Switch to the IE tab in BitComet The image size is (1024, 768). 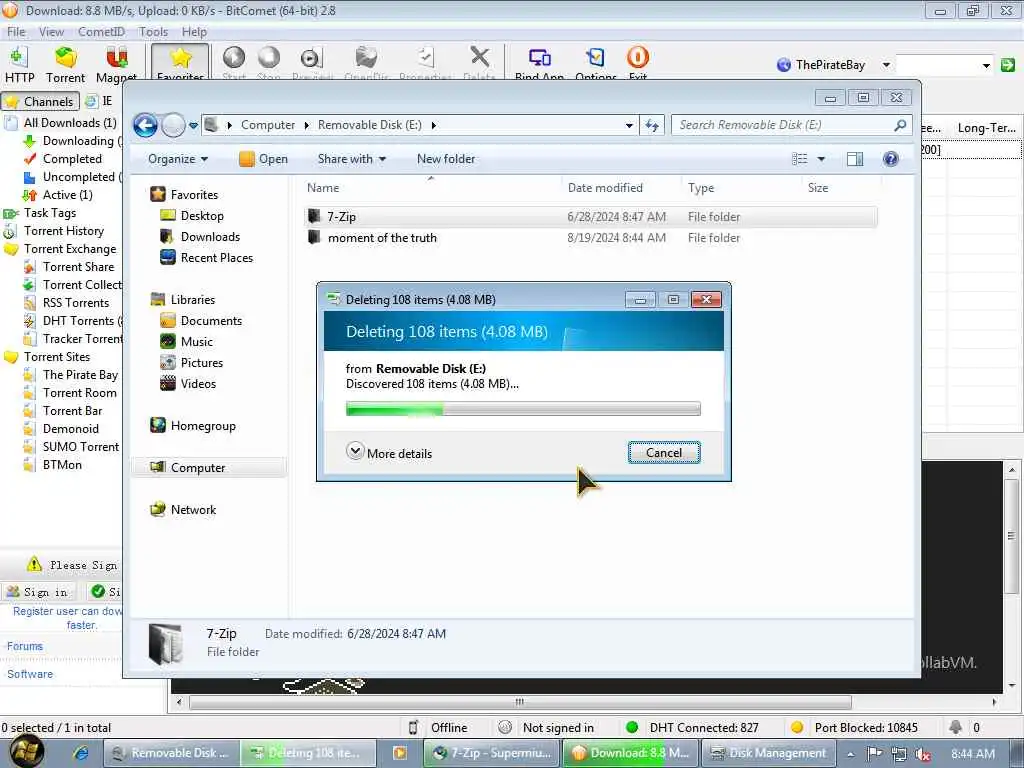pos(99,101)
